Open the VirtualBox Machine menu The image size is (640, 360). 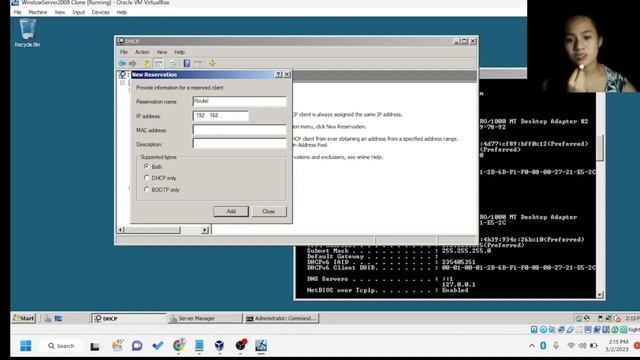click(x=38, y=12)
